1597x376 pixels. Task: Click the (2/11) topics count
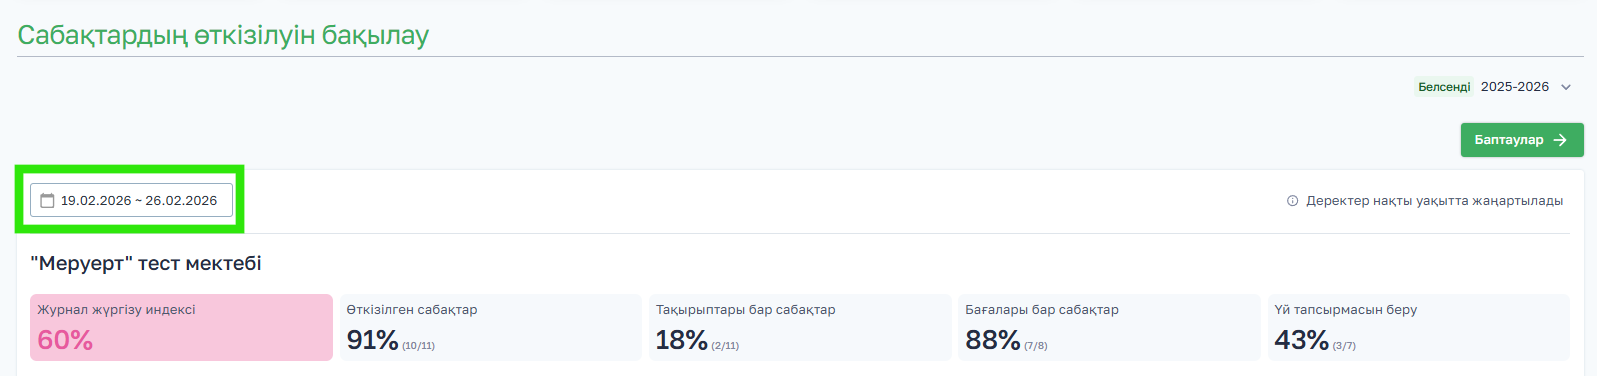click(725, 346)
